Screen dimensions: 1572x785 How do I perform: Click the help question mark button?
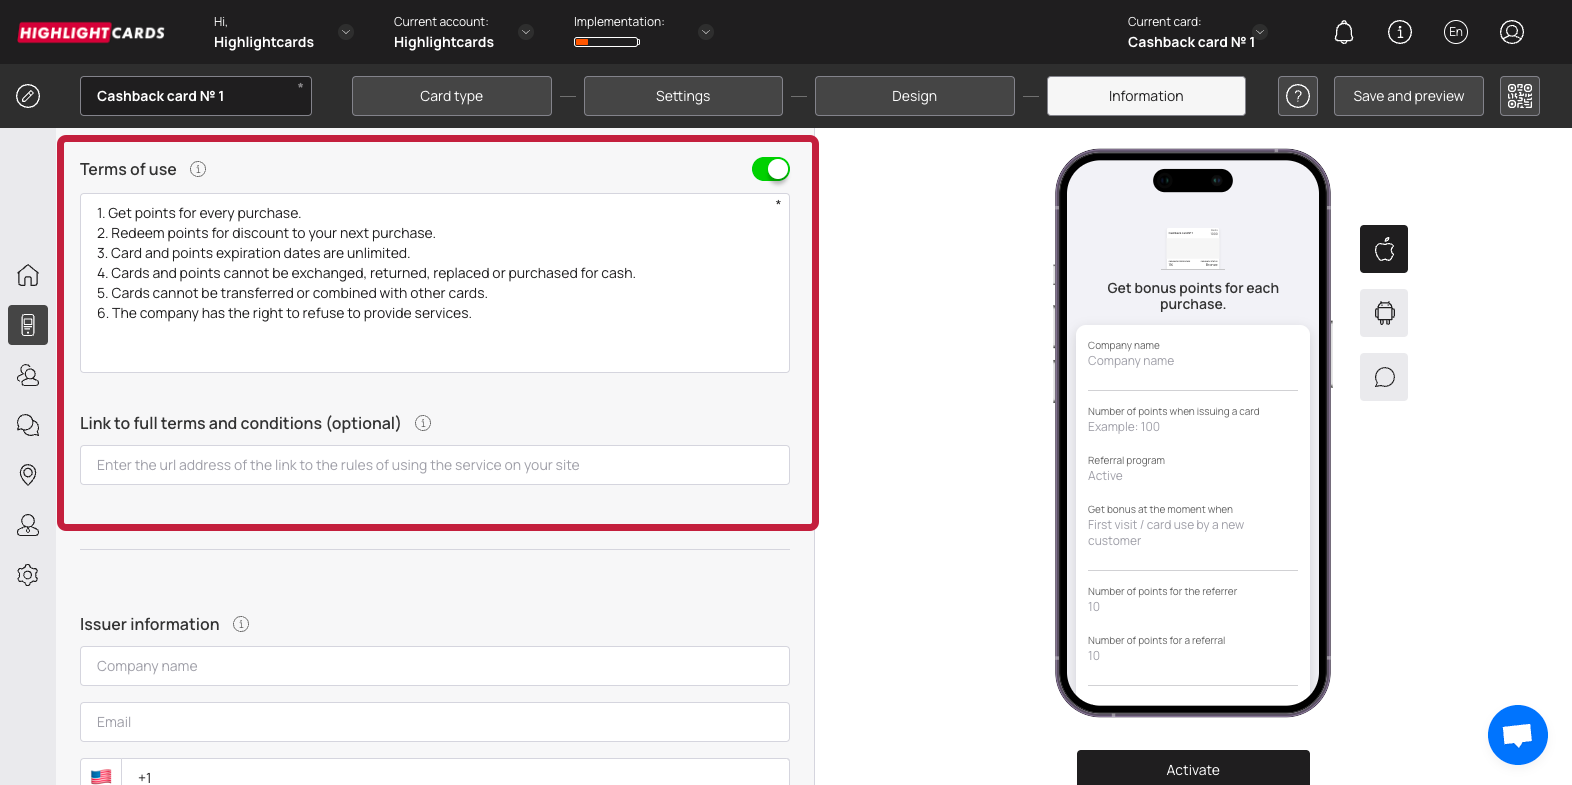coord(1297,96)
